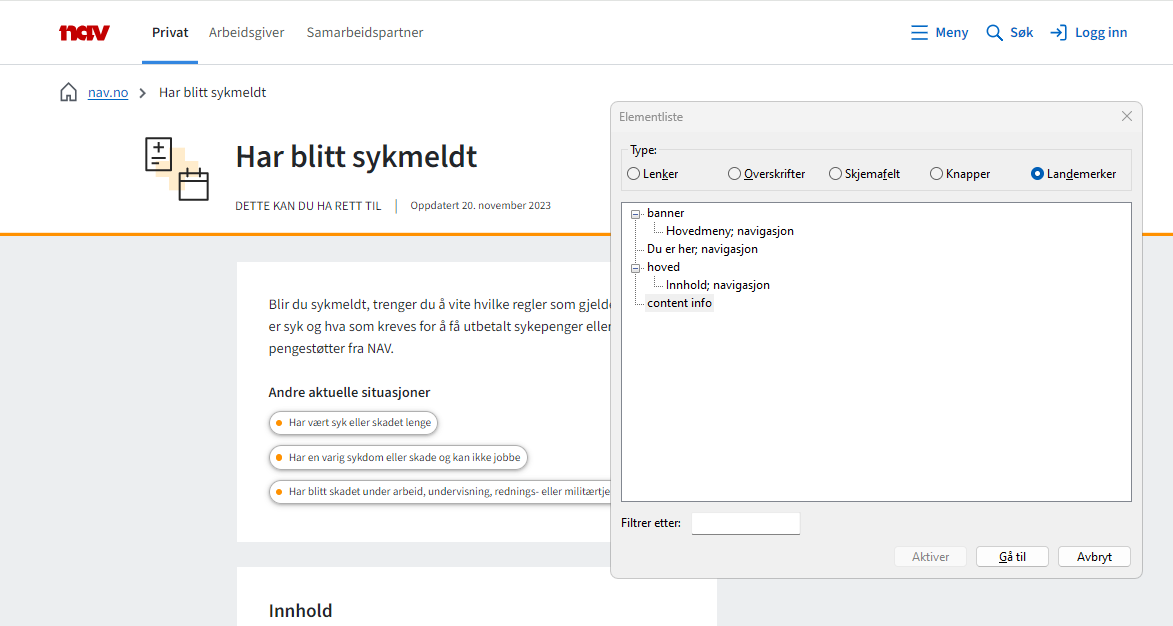
Task: Click the home breadcrumb icon
Action: coord(67,91)
